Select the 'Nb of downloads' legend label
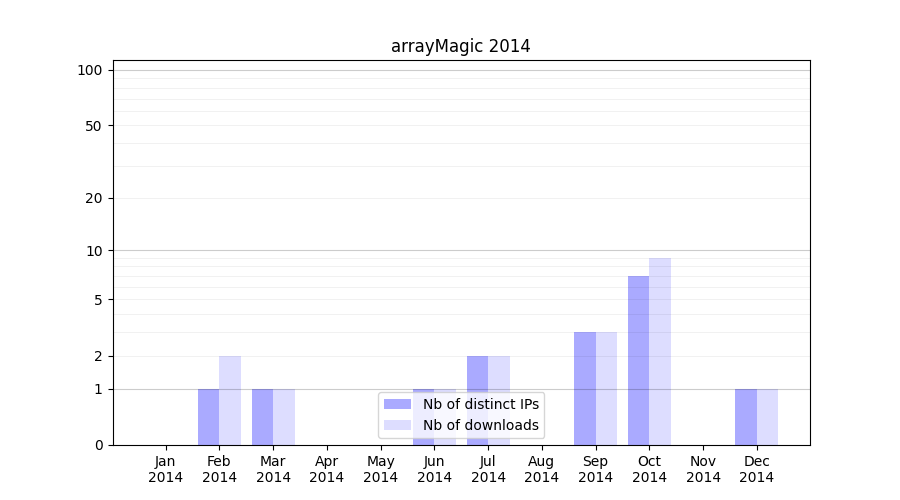 [x=480, y=425]
